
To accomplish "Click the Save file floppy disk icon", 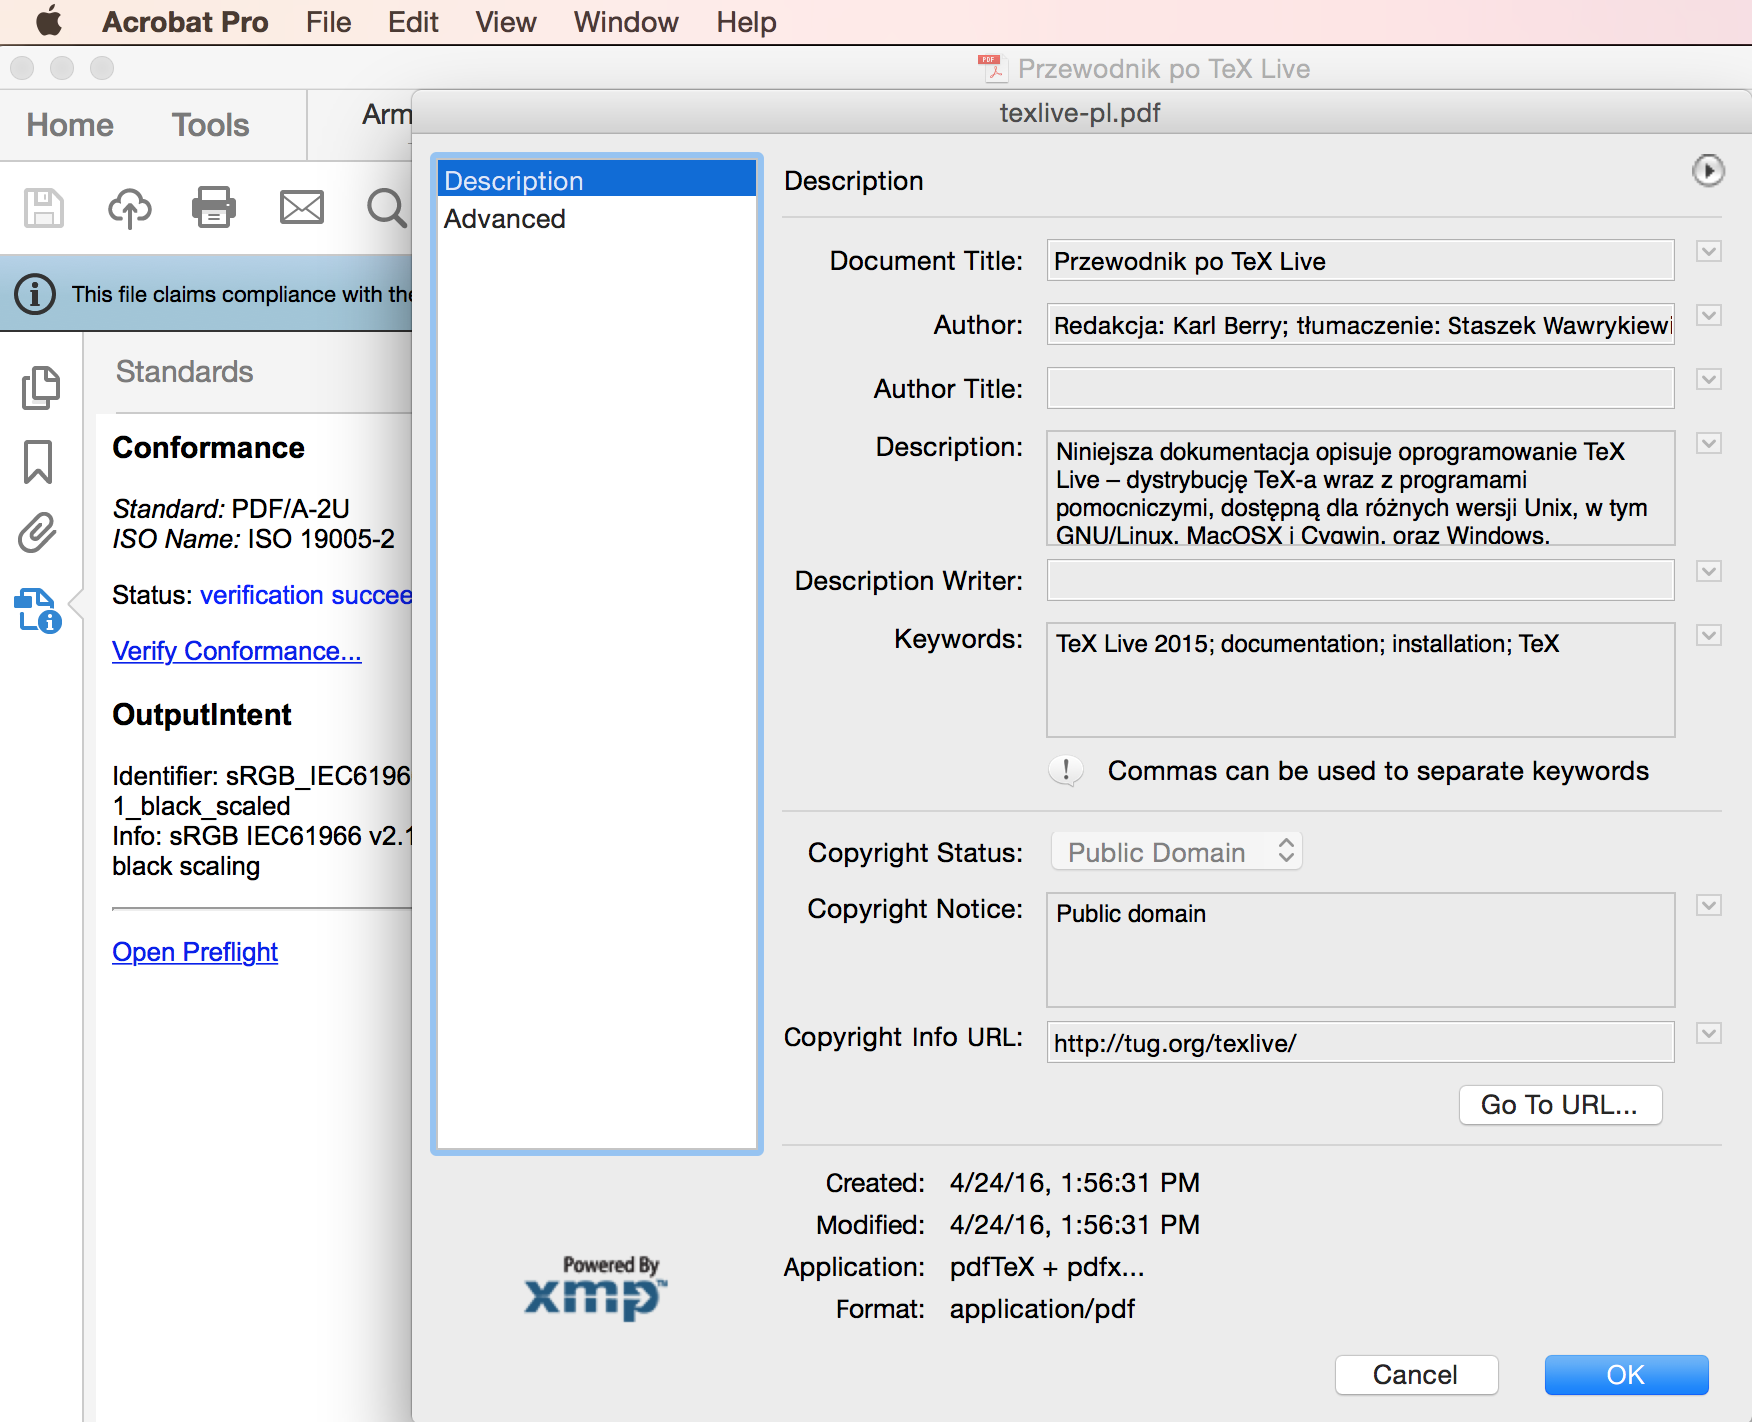I will coord(44,208).
